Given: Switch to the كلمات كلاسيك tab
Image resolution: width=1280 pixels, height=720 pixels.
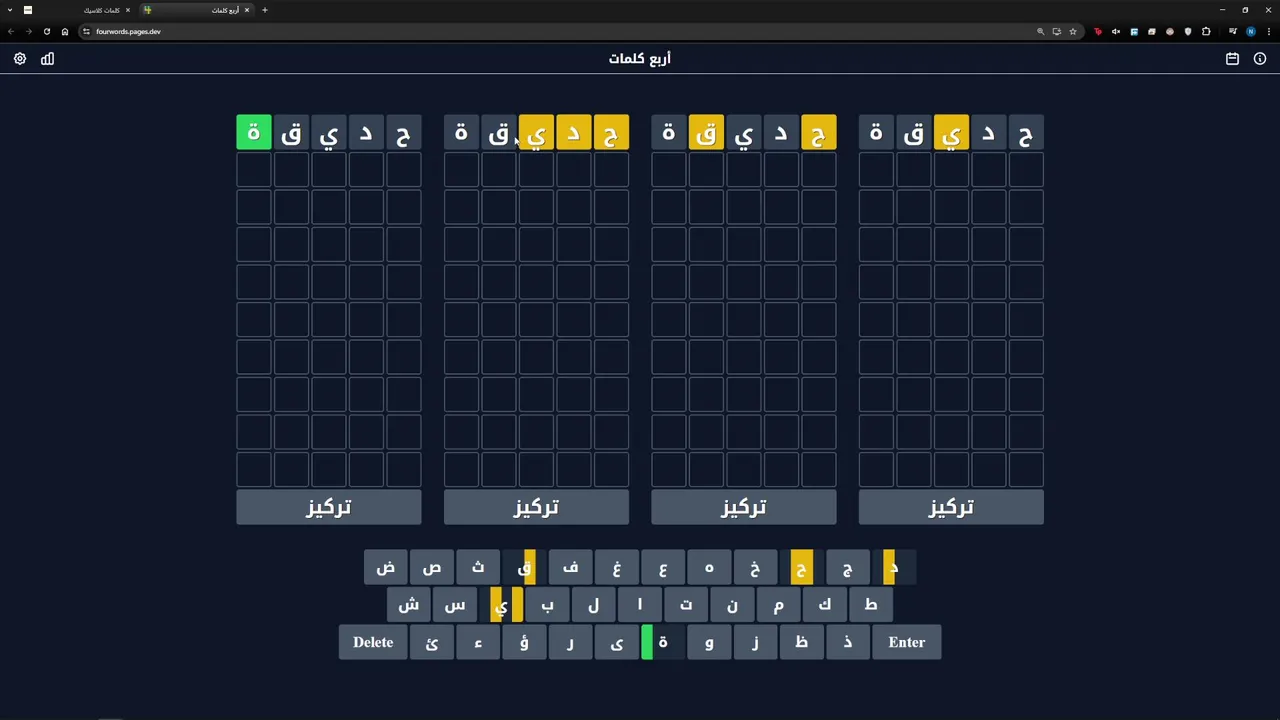Looking at the screenshot, I should click(78, 10).
